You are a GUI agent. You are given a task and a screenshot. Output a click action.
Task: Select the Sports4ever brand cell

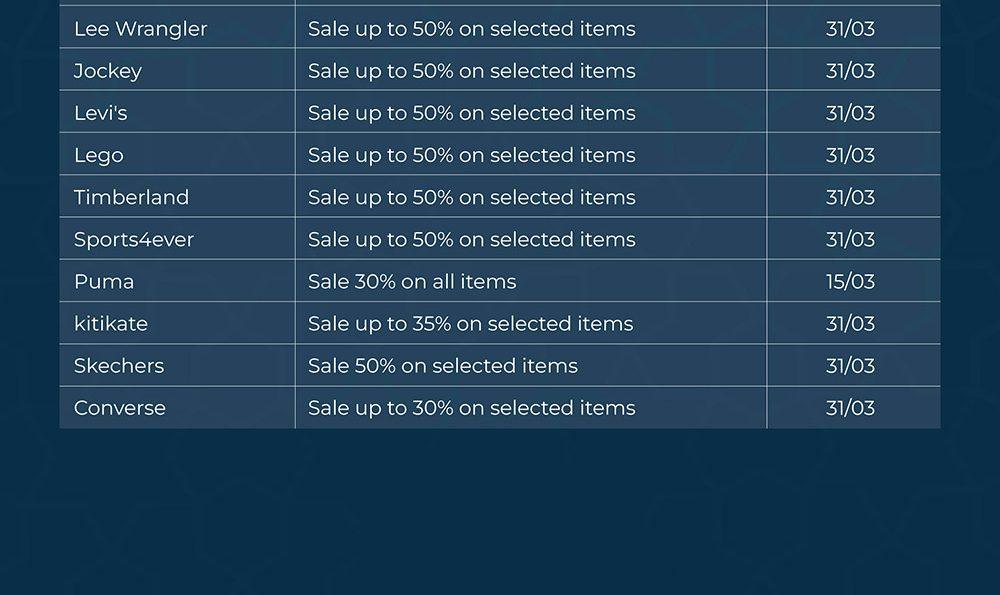coord(134,239)
